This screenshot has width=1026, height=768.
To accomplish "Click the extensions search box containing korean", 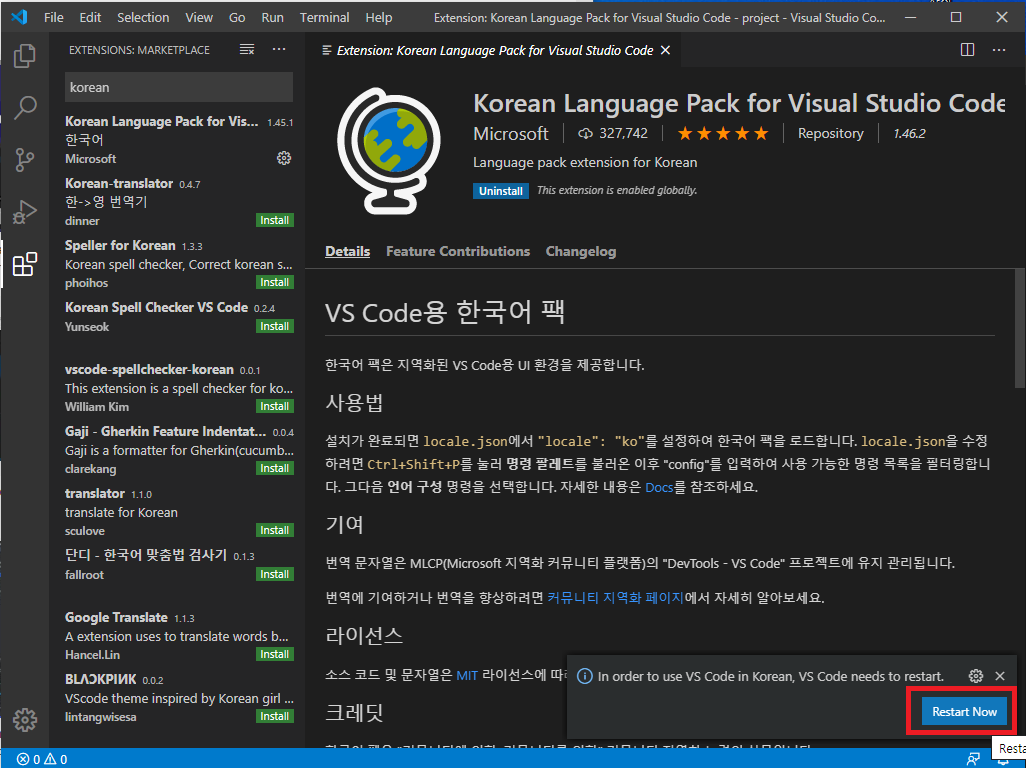I will [179, 87].
